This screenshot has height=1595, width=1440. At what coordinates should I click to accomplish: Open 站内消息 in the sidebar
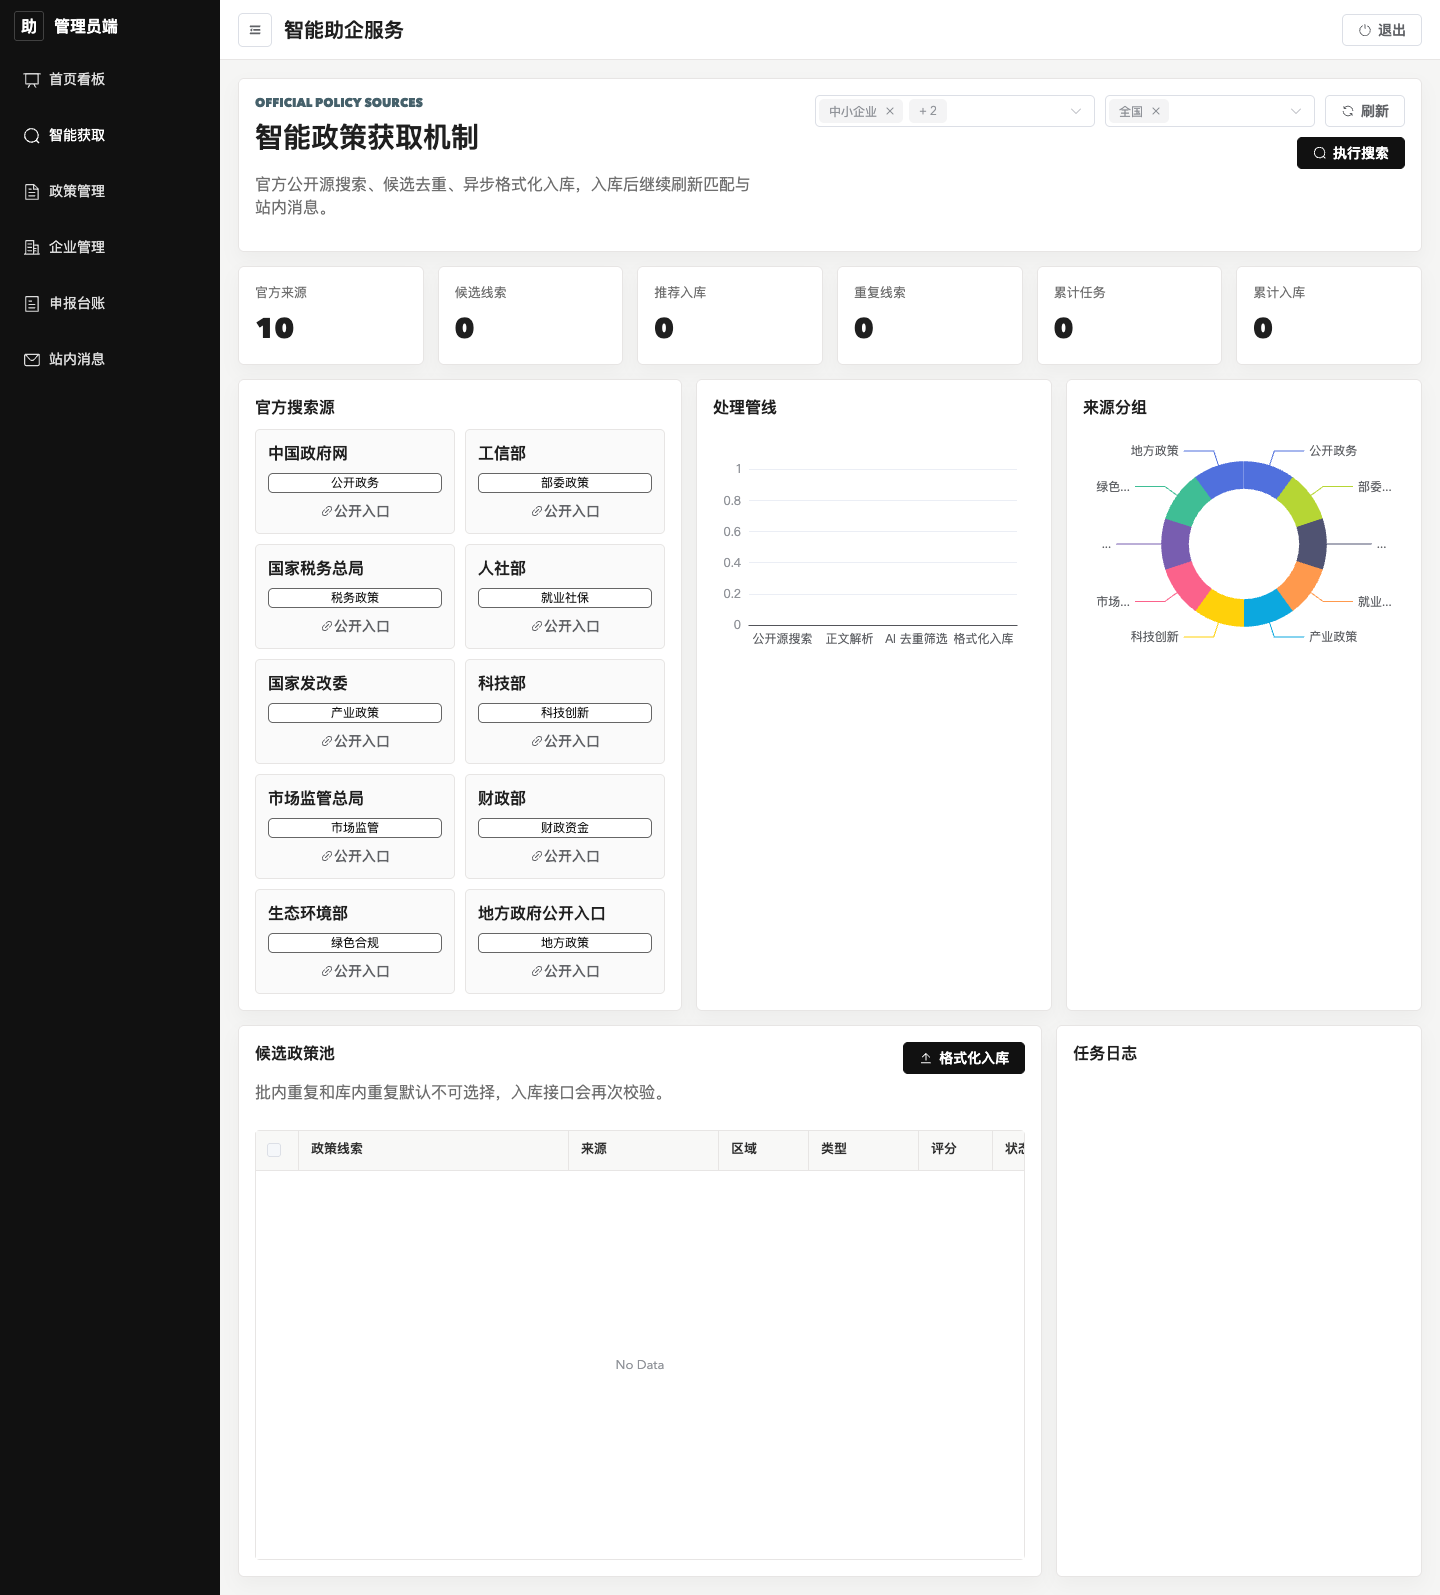[x=110, y=359]
